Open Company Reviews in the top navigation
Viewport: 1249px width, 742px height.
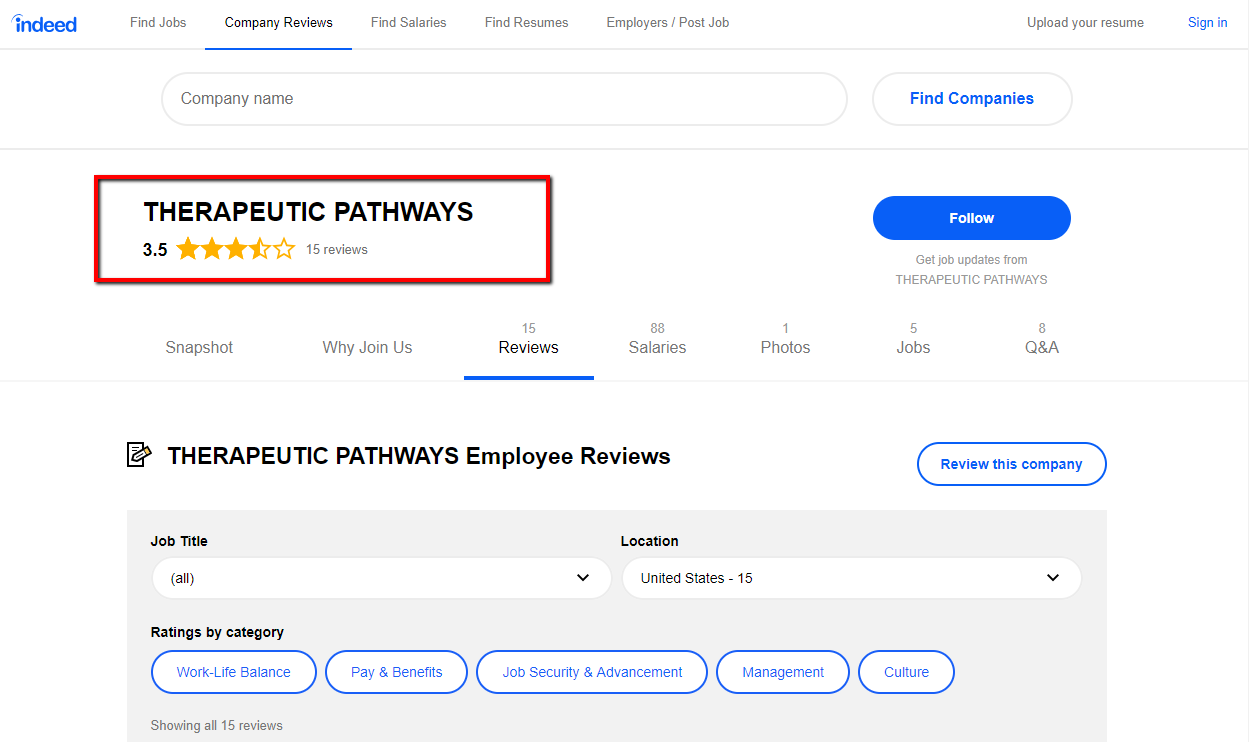279,22
